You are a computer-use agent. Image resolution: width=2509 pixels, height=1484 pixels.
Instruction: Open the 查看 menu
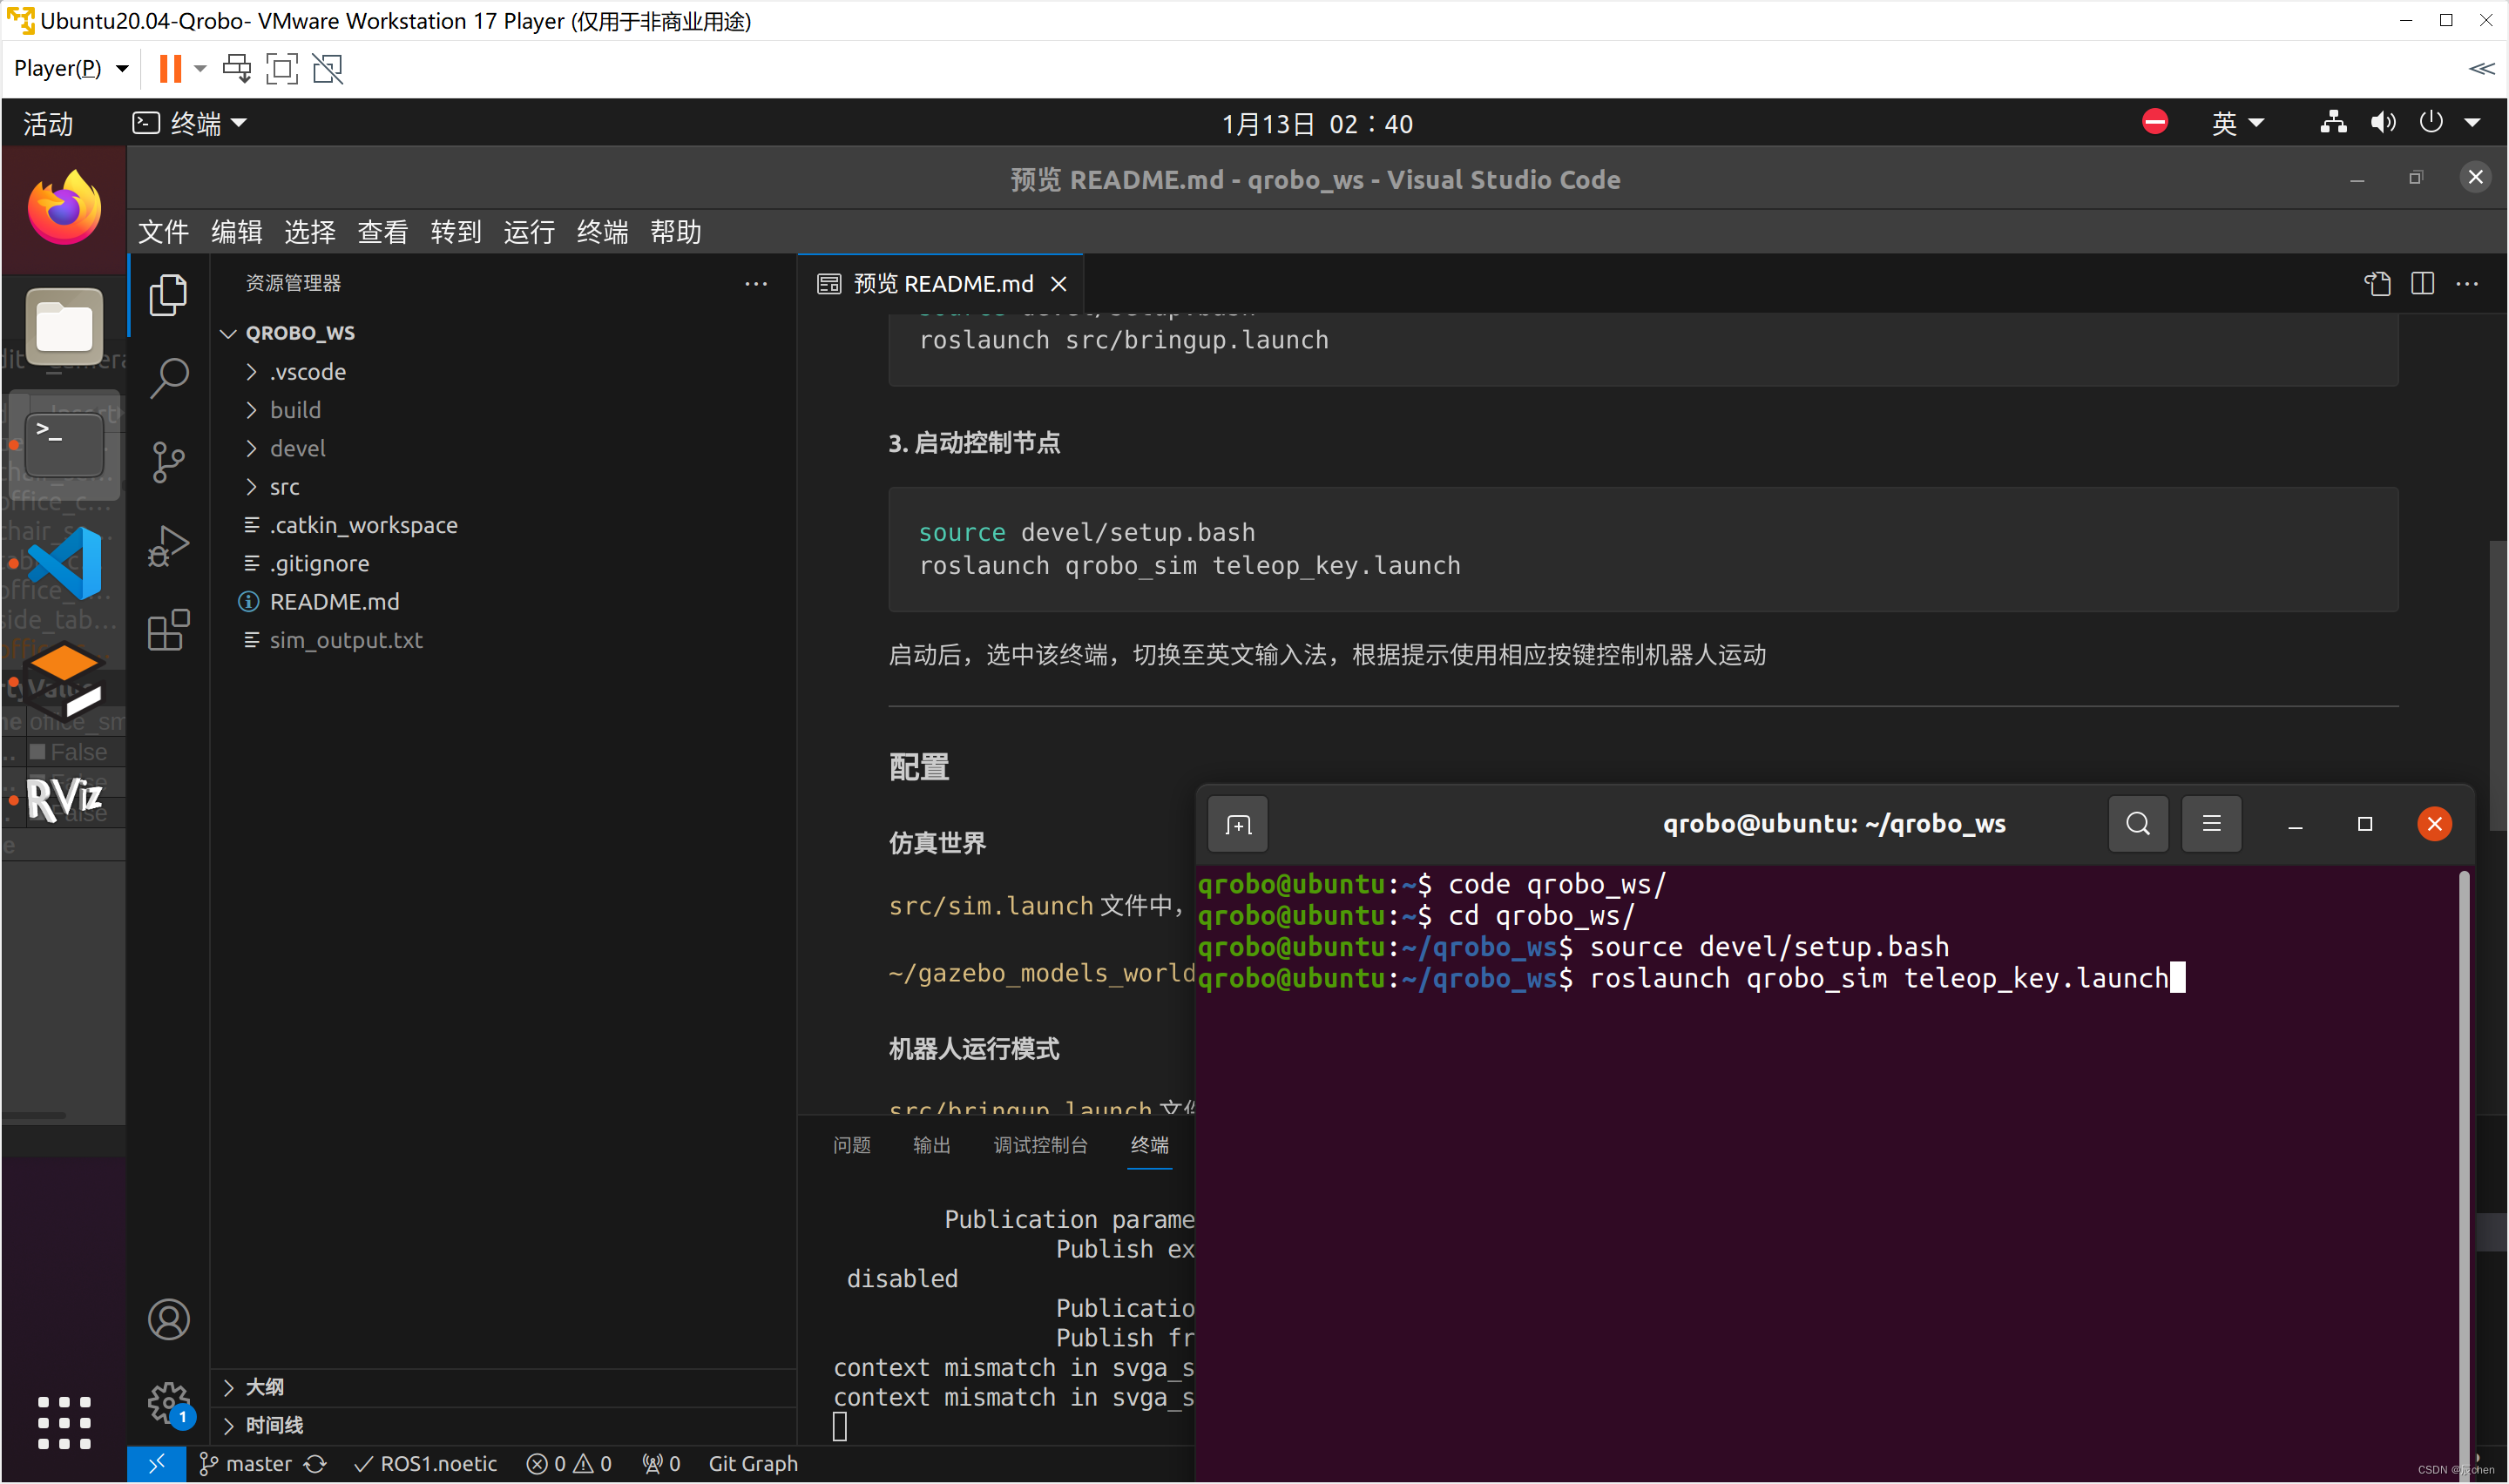pos(383,232)
